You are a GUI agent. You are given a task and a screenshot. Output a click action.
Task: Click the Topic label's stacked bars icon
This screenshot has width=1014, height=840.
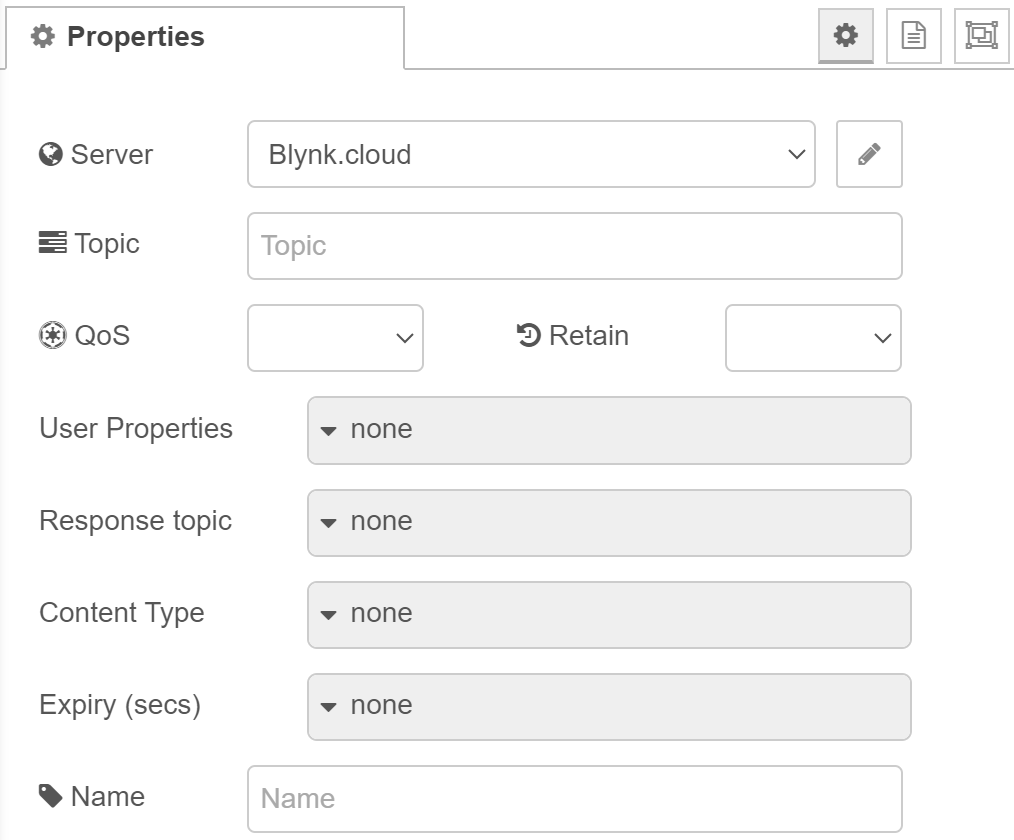(x=52, y=243)
